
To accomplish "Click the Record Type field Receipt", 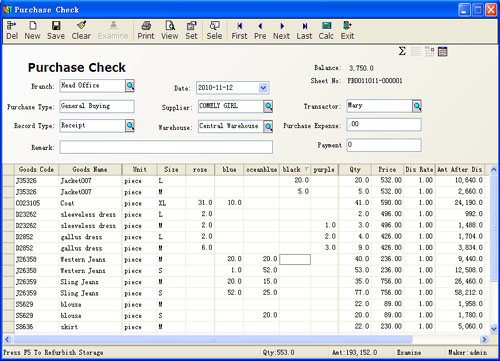I will click(92, 126).
